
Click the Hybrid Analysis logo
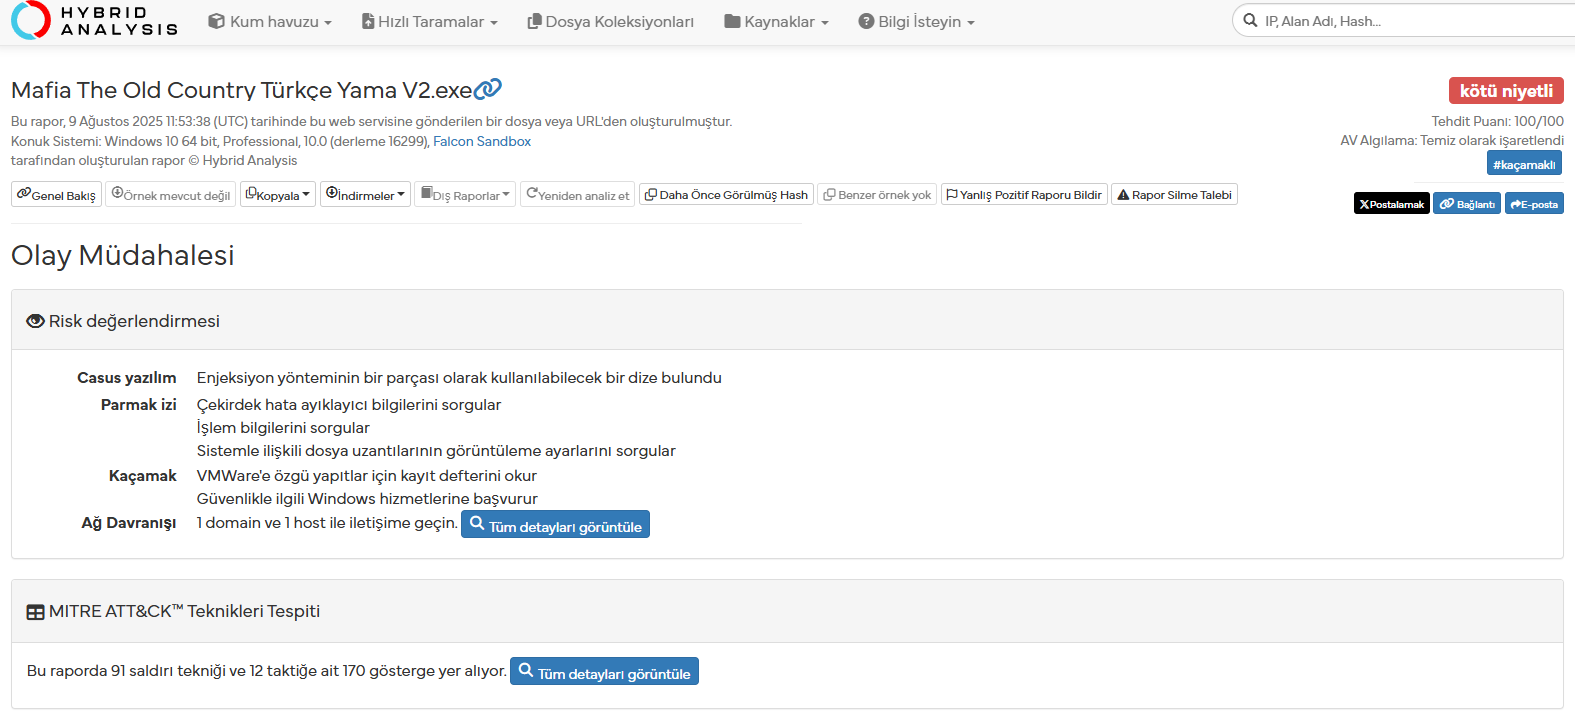pos(94,21)
